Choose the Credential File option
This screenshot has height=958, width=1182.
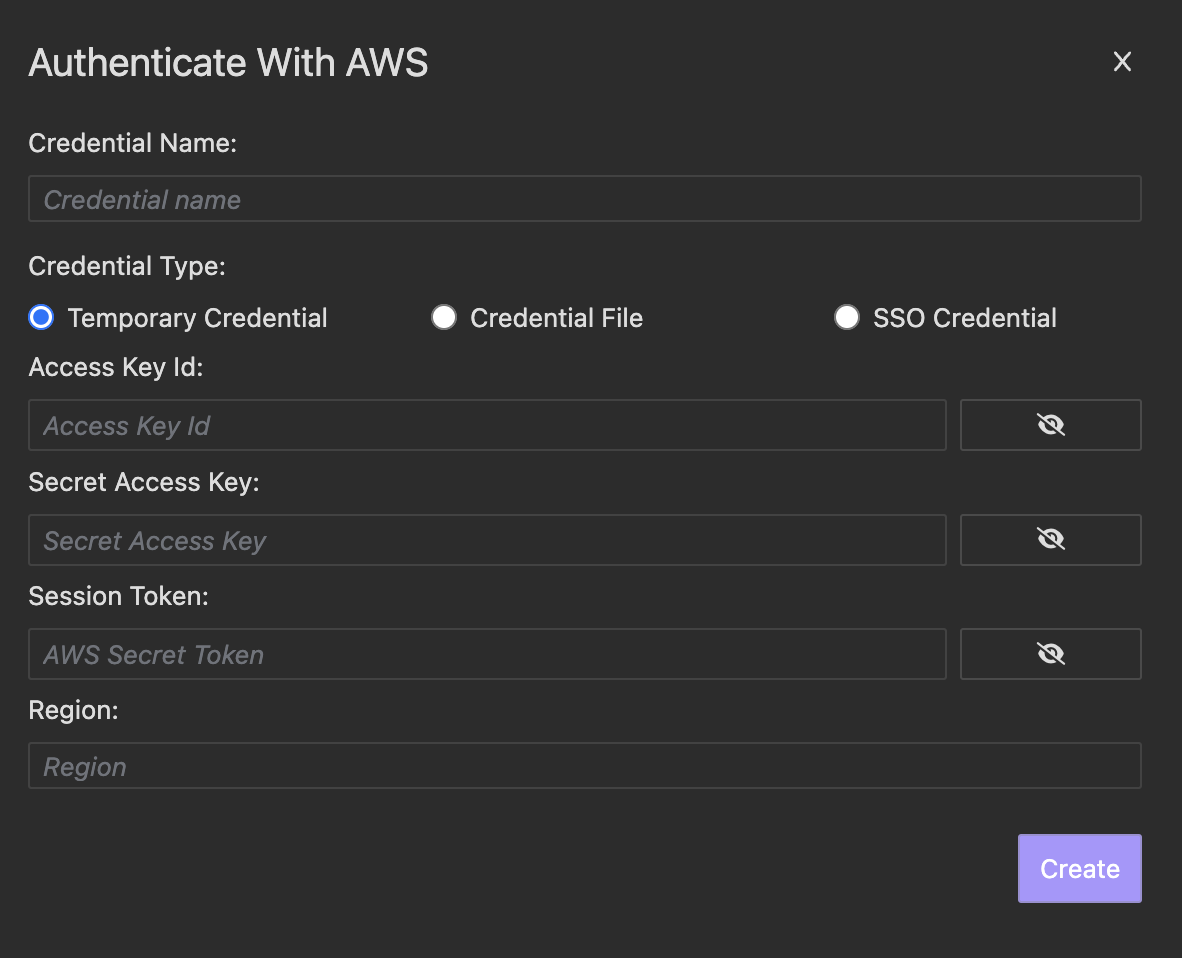pyautogui.click(x=444, y=318)
